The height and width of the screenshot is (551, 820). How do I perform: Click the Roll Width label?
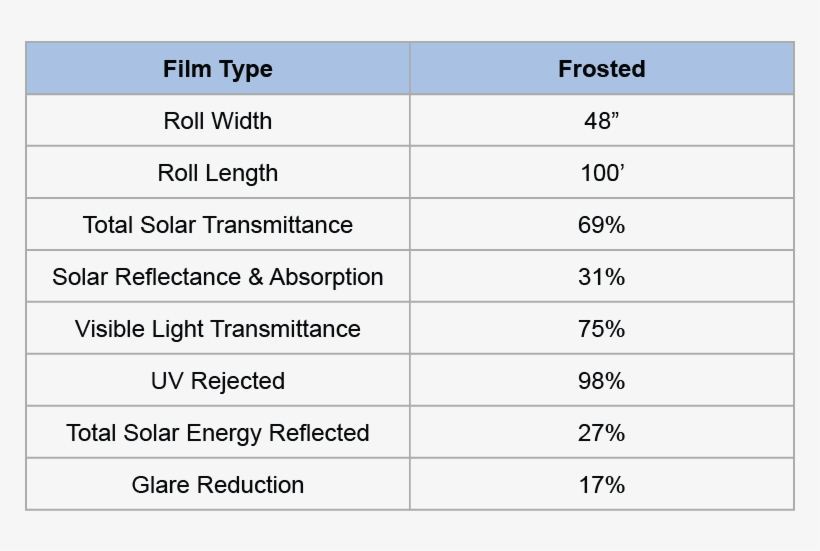[x=218, y=121]
